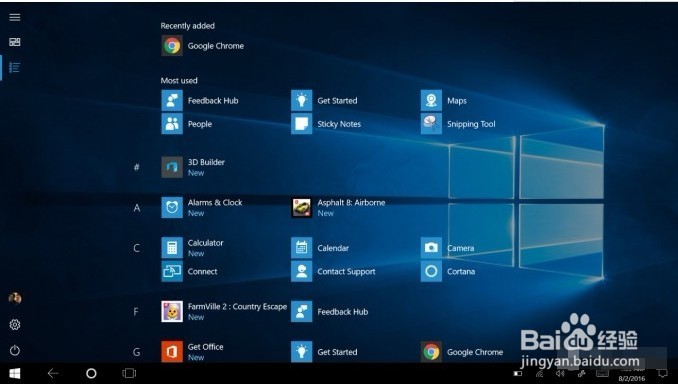Select the All apps list view
The height and width of the screenshot is (385, 678).
[x=15, y=67]
